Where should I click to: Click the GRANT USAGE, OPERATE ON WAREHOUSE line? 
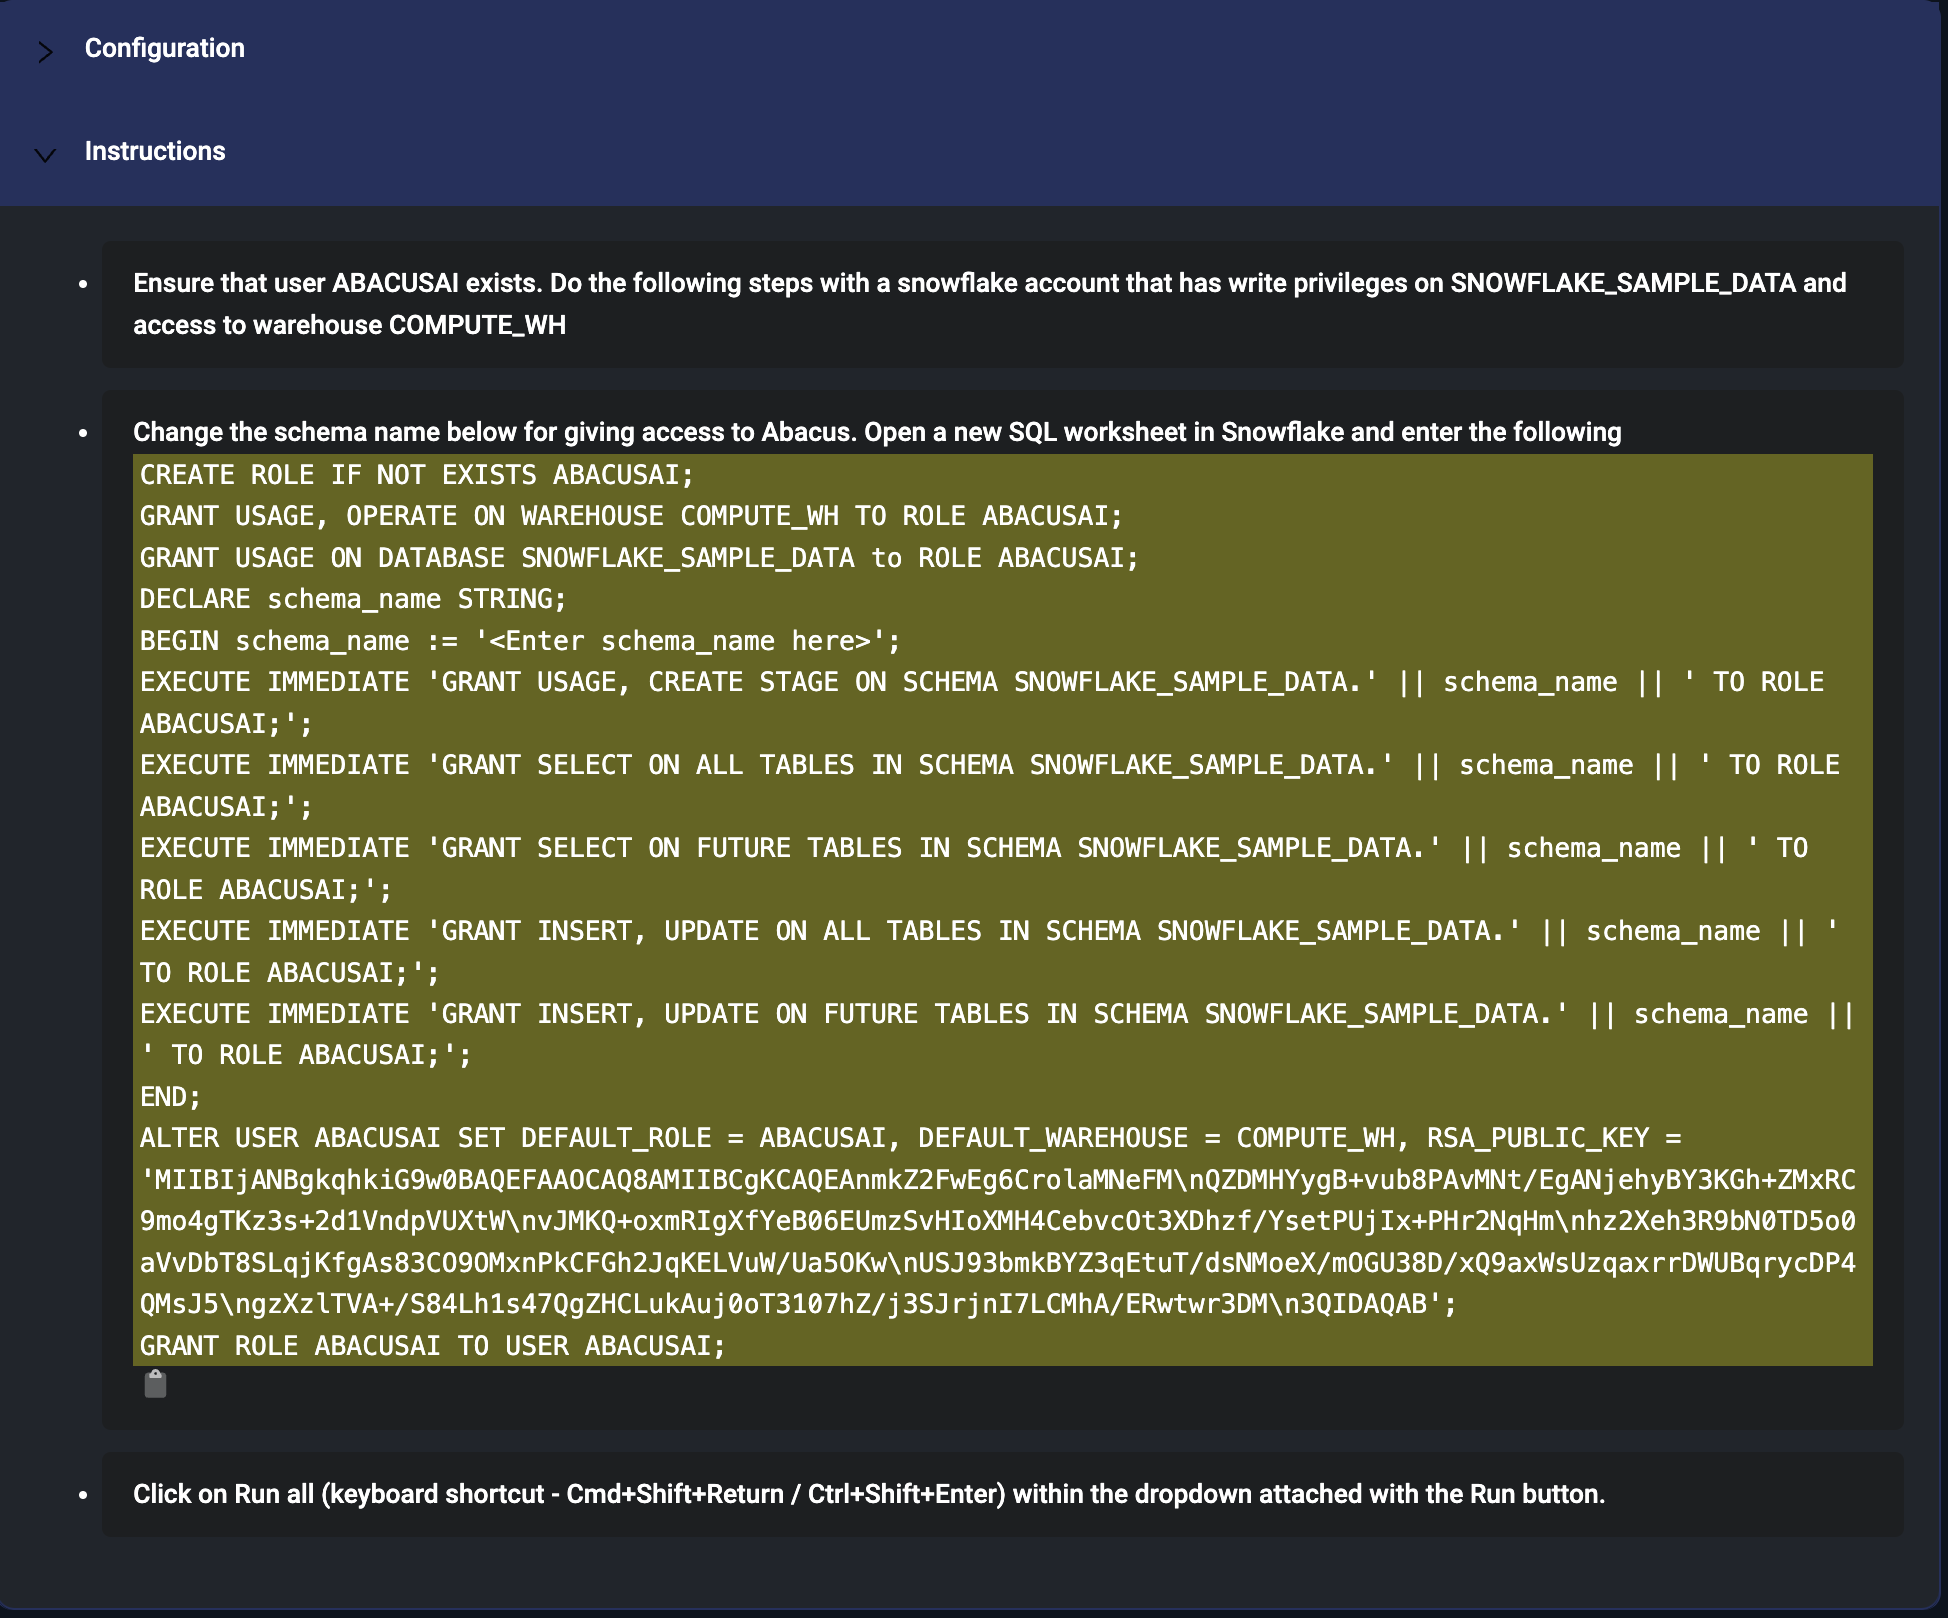point(630,516)
